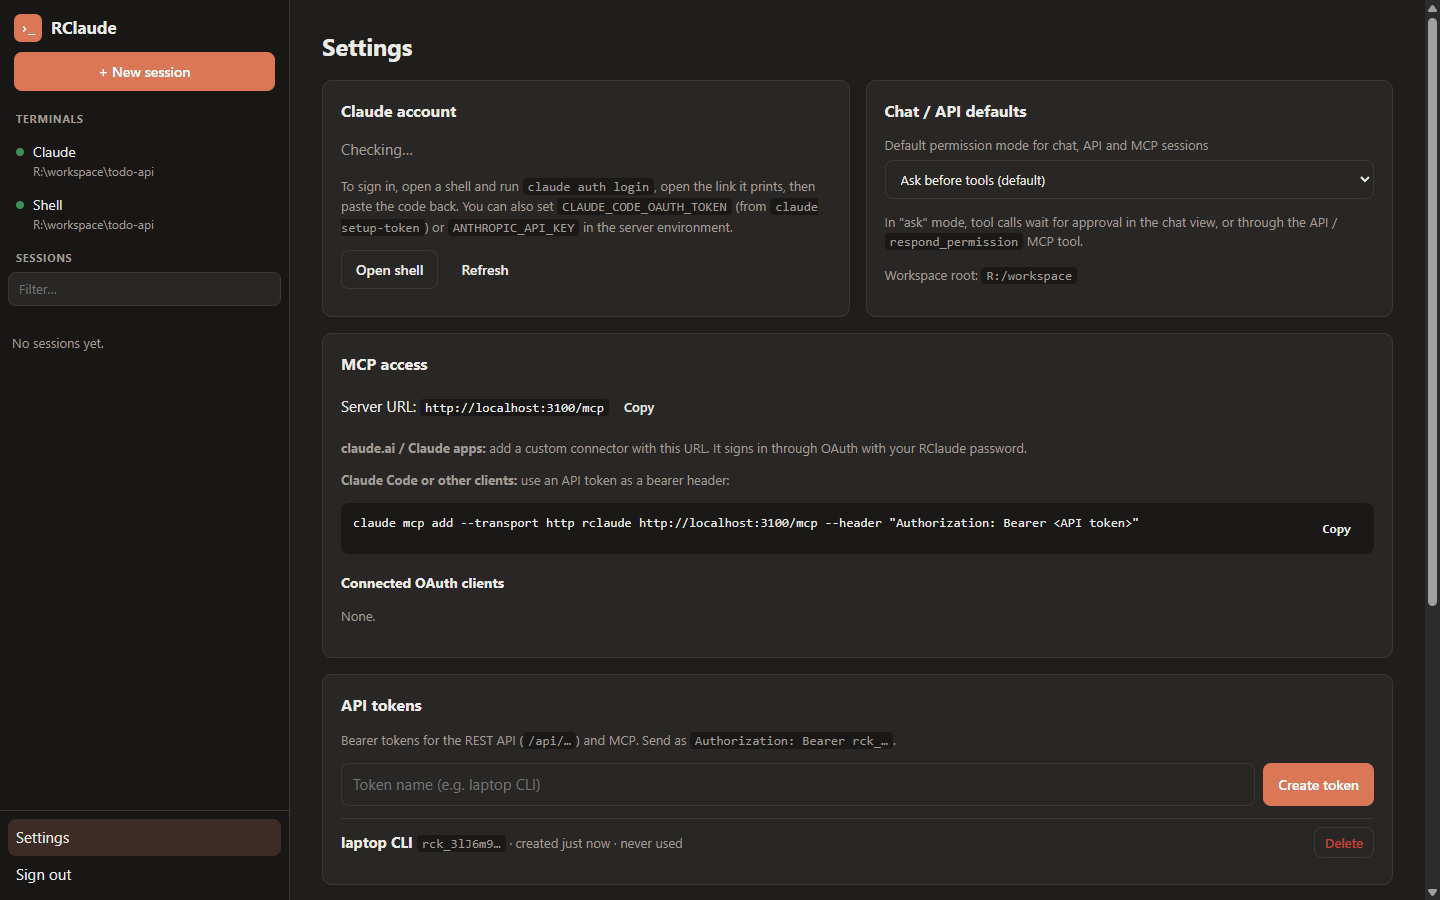Screen dimensions: 1440x900
Task: Click the 'Connected OAuth clients' heading
Action: click(x=422, y=583)
